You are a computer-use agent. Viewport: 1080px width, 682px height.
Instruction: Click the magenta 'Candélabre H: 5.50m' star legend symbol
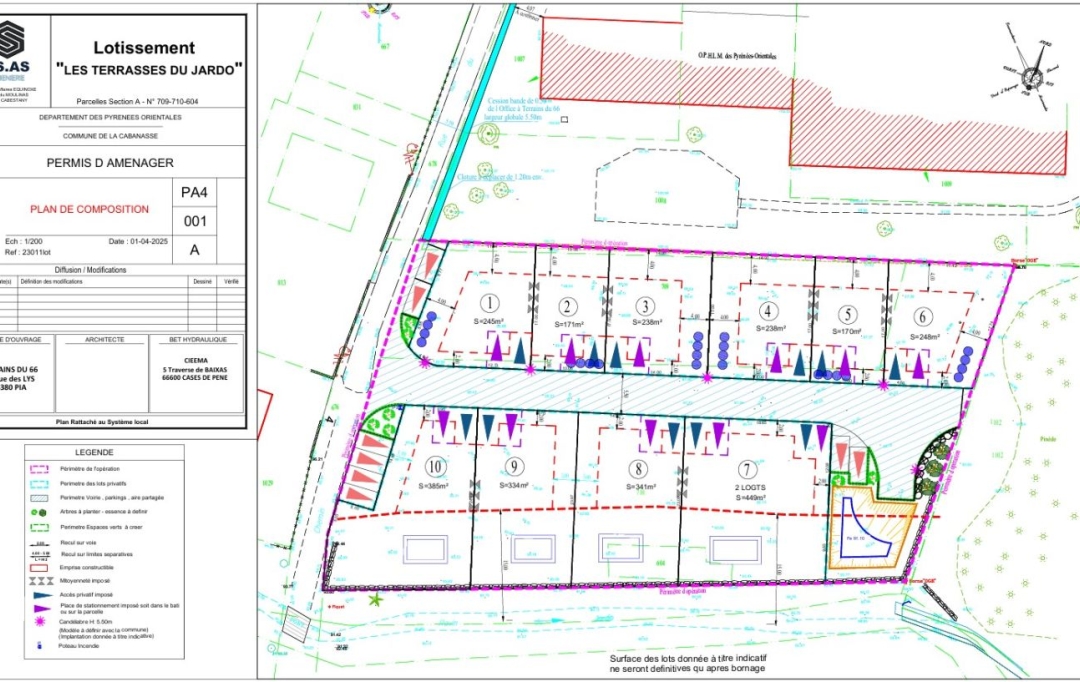pos(40,621)
